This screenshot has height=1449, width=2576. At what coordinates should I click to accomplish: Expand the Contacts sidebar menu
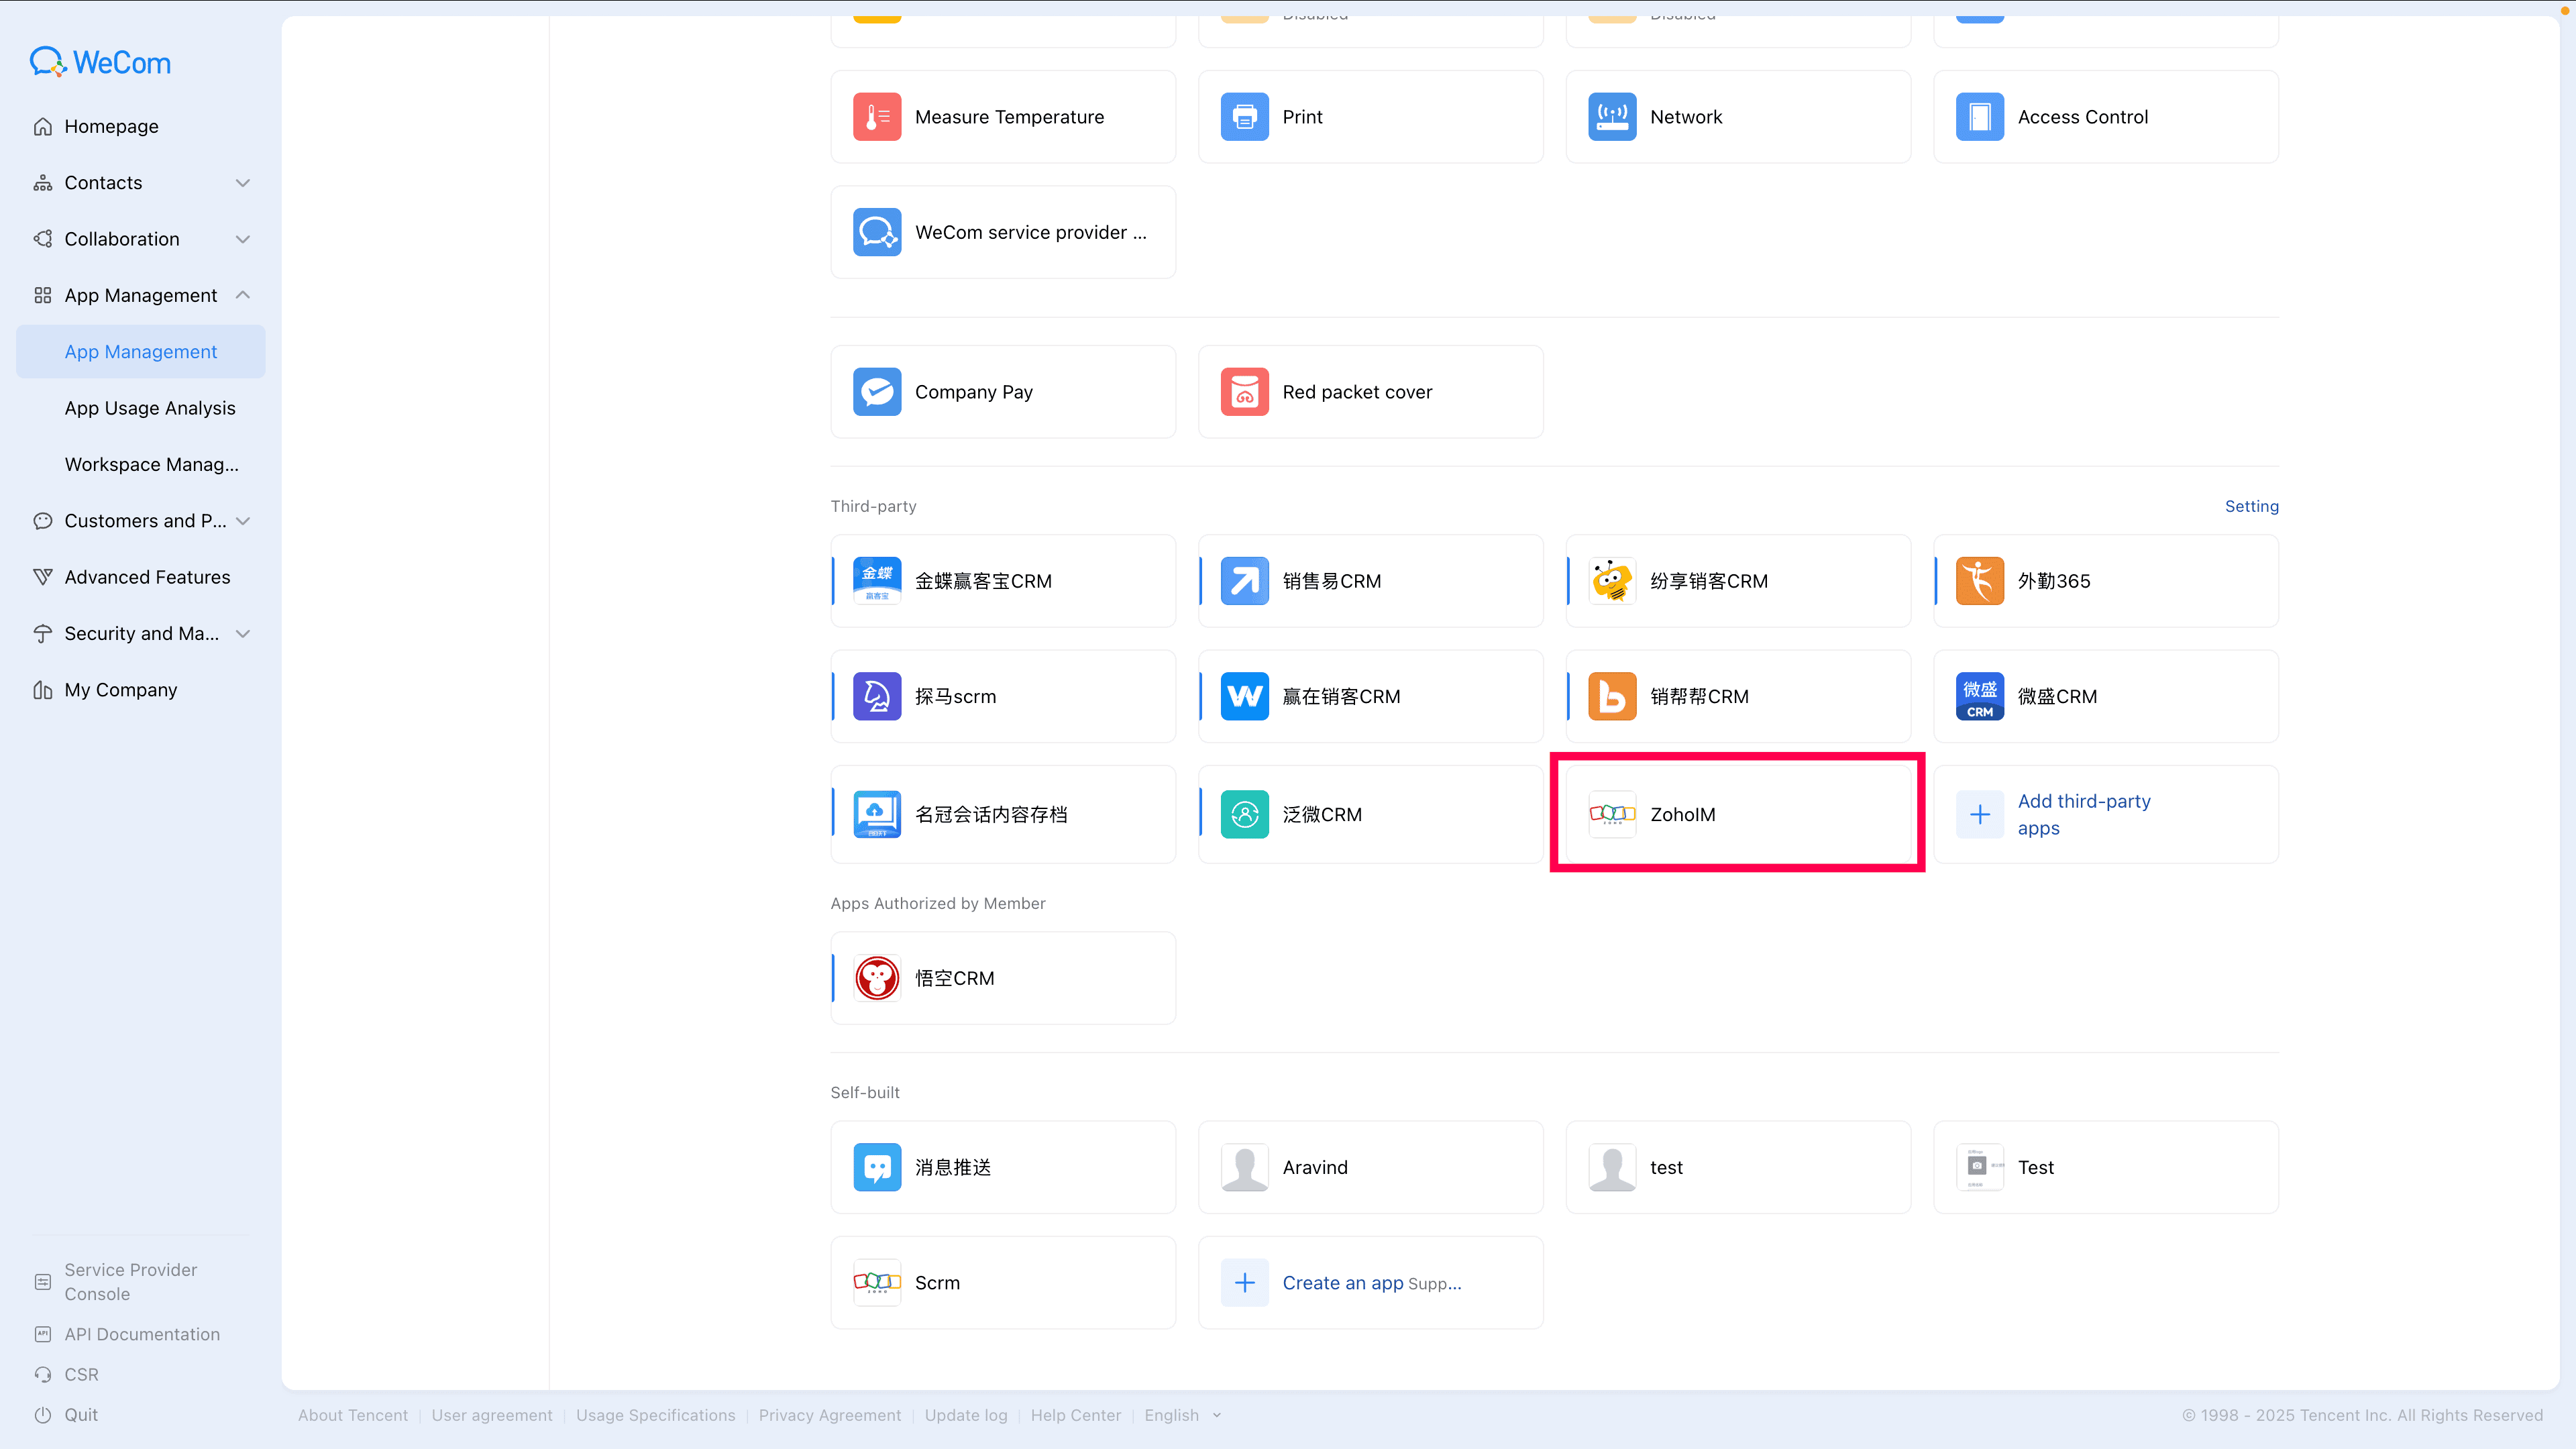[242, 183]
